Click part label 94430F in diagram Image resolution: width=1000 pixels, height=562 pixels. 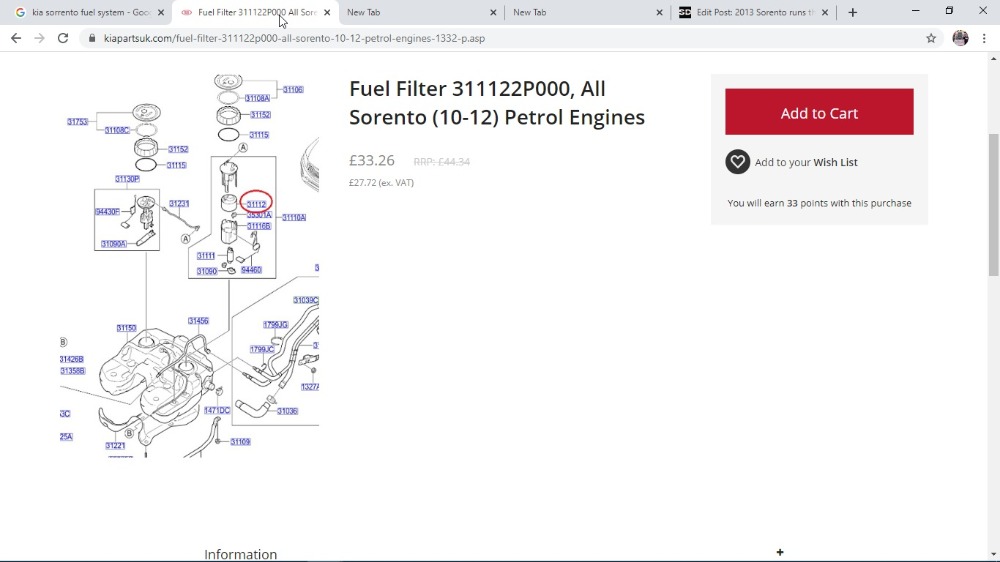107,212
